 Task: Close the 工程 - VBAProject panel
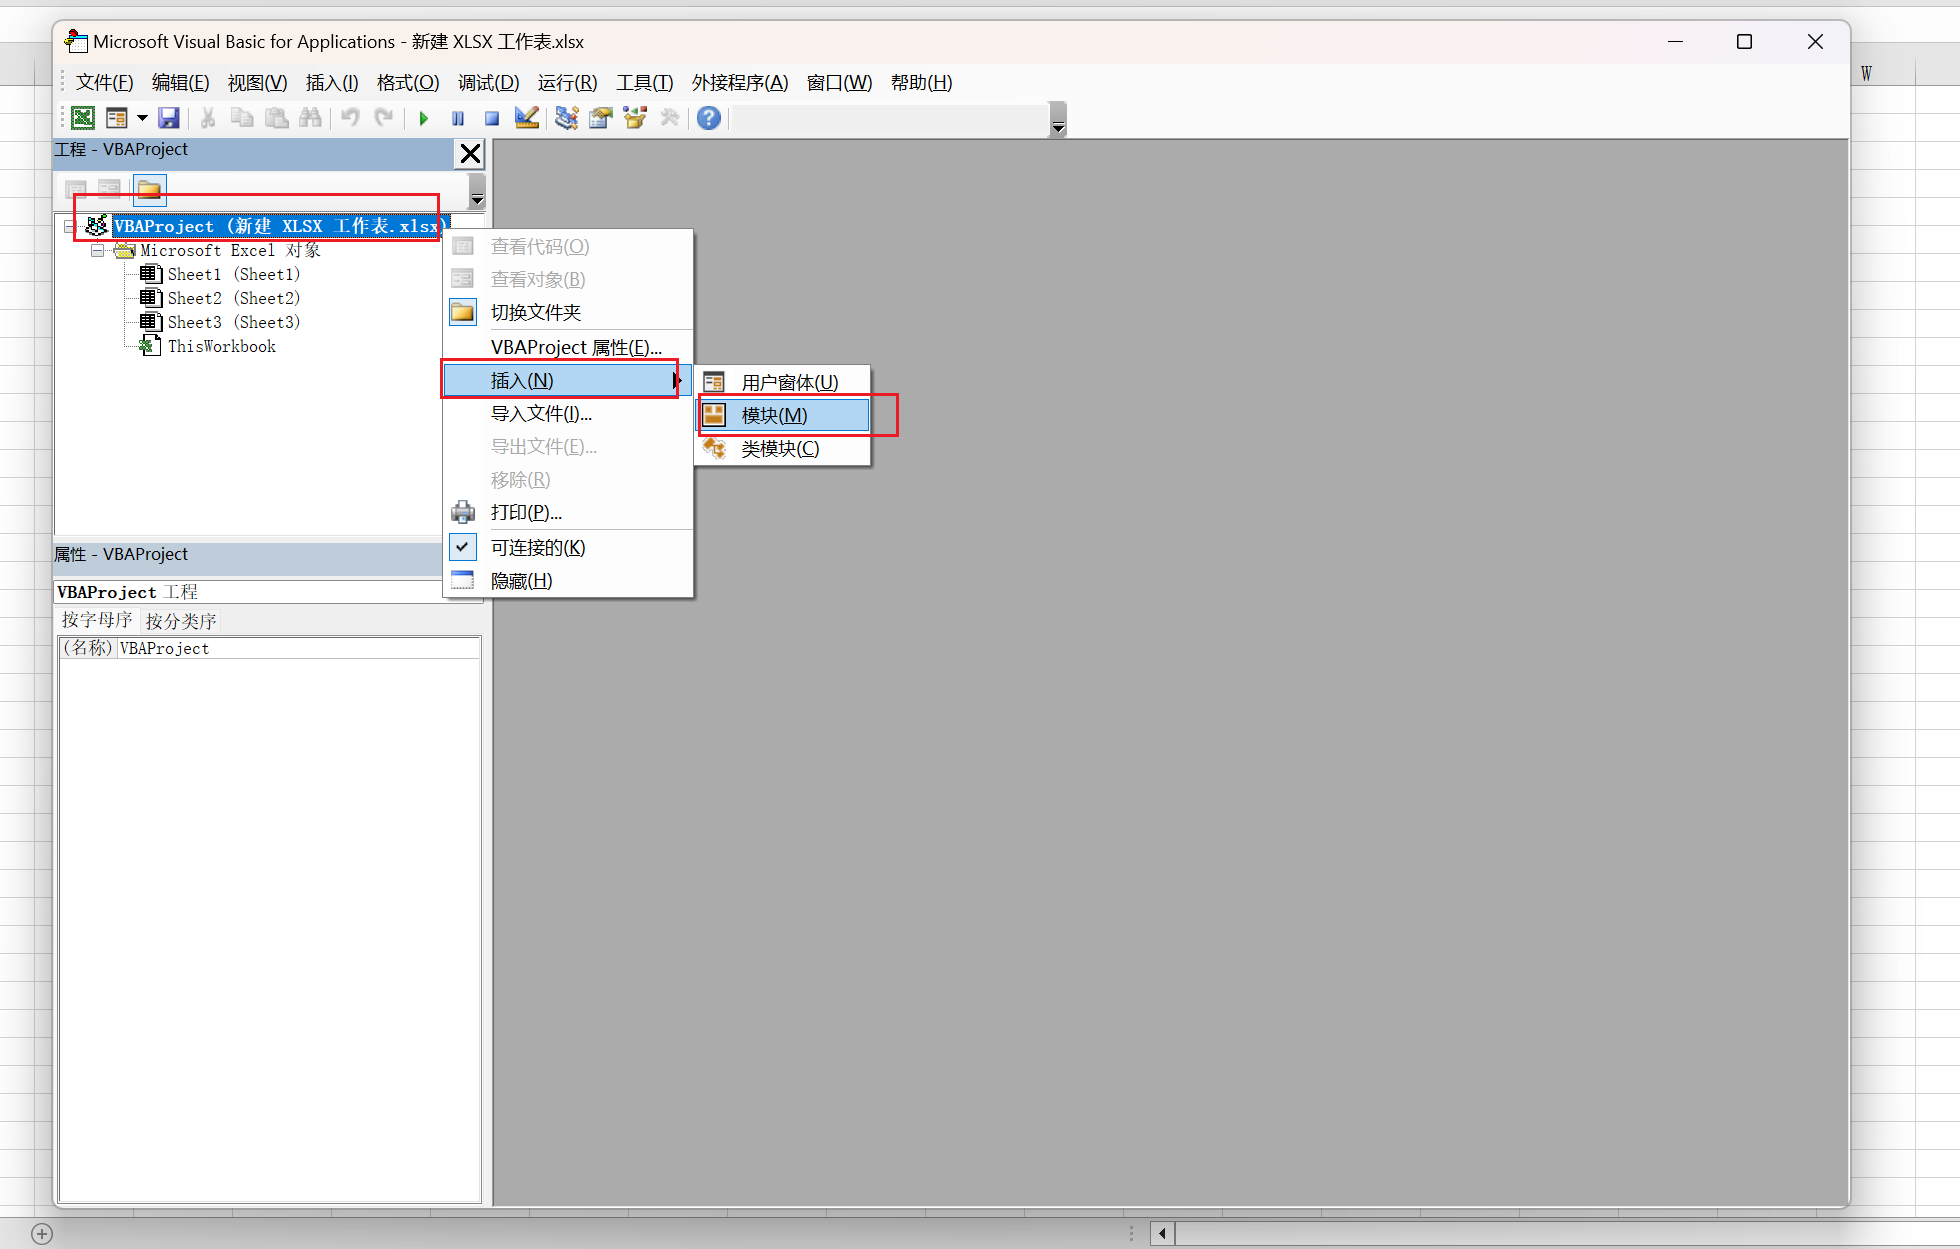[x=470, y=154]
